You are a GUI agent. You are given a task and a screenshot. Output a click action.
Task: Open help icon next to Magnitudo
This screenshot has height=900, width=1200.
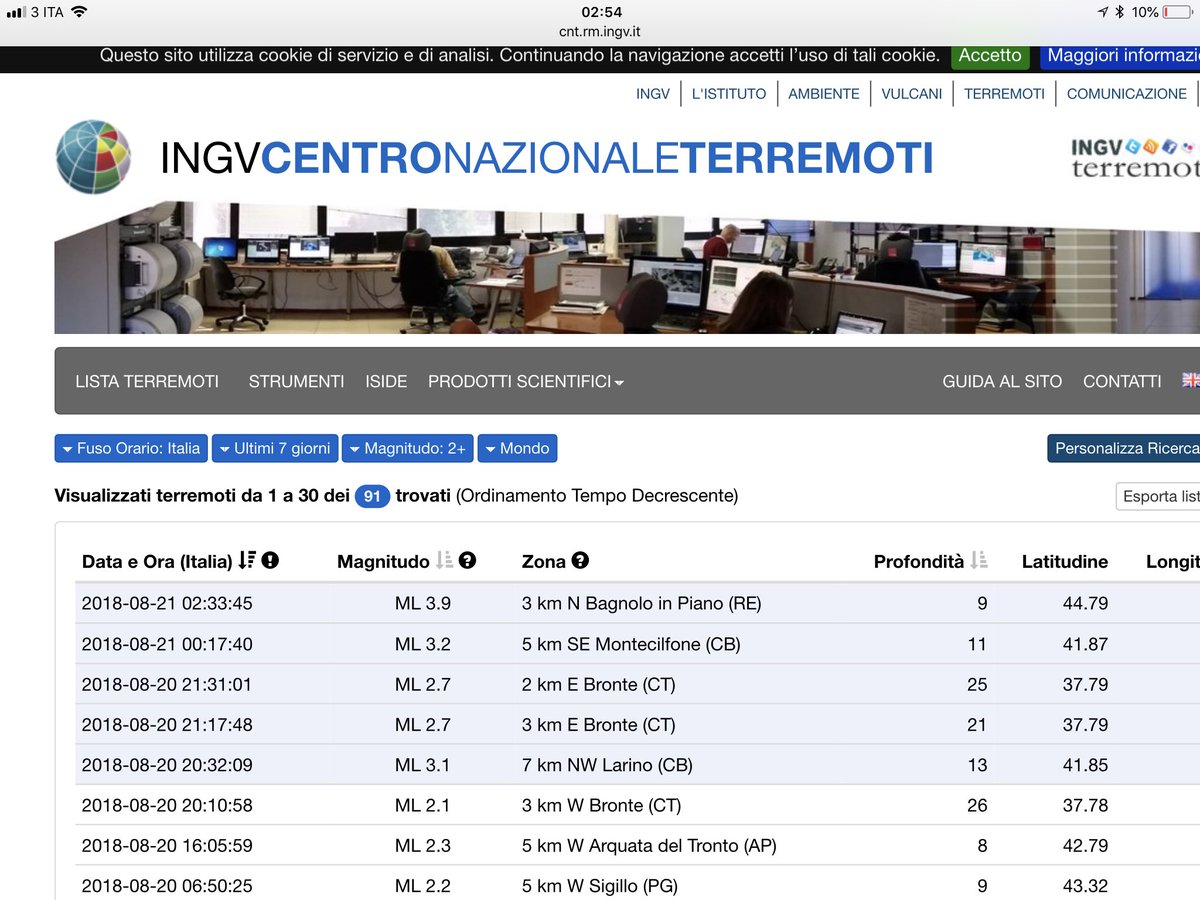coord(468,561)
